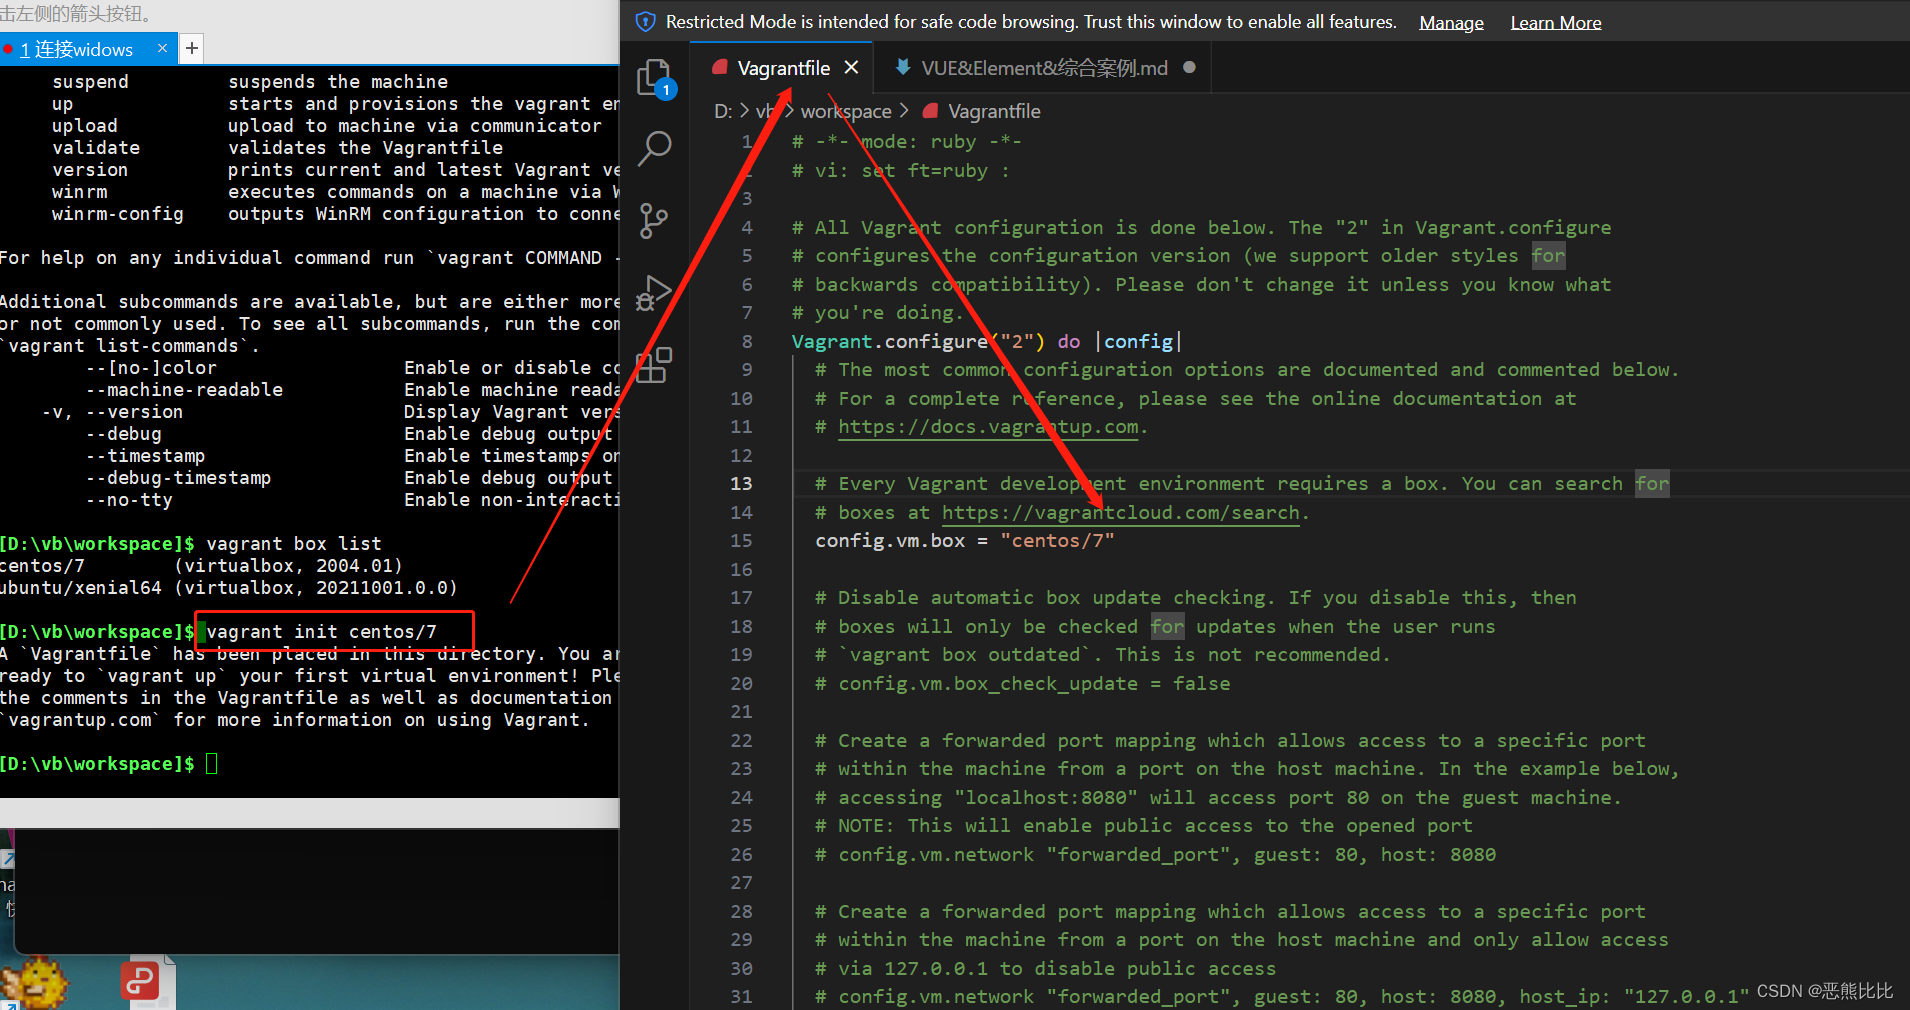The height and width of the screenshot is (1010, 1910).
Task: Open the Source Control panel
Action: pos(653,221)
